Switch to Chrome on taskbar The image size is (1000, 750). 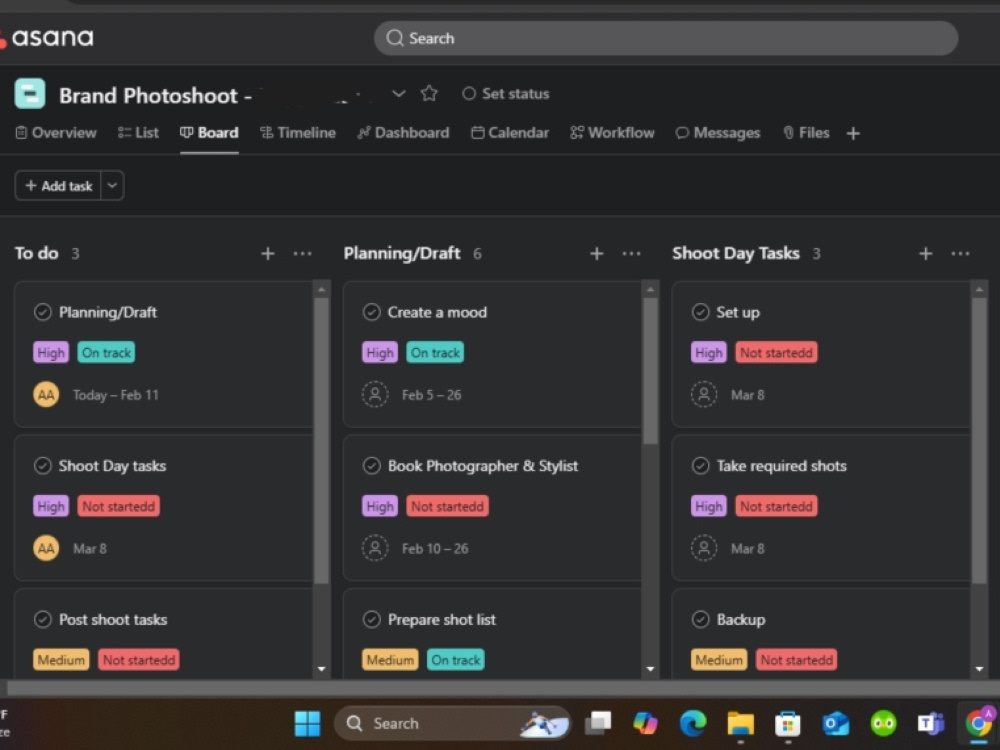(979, 723)
